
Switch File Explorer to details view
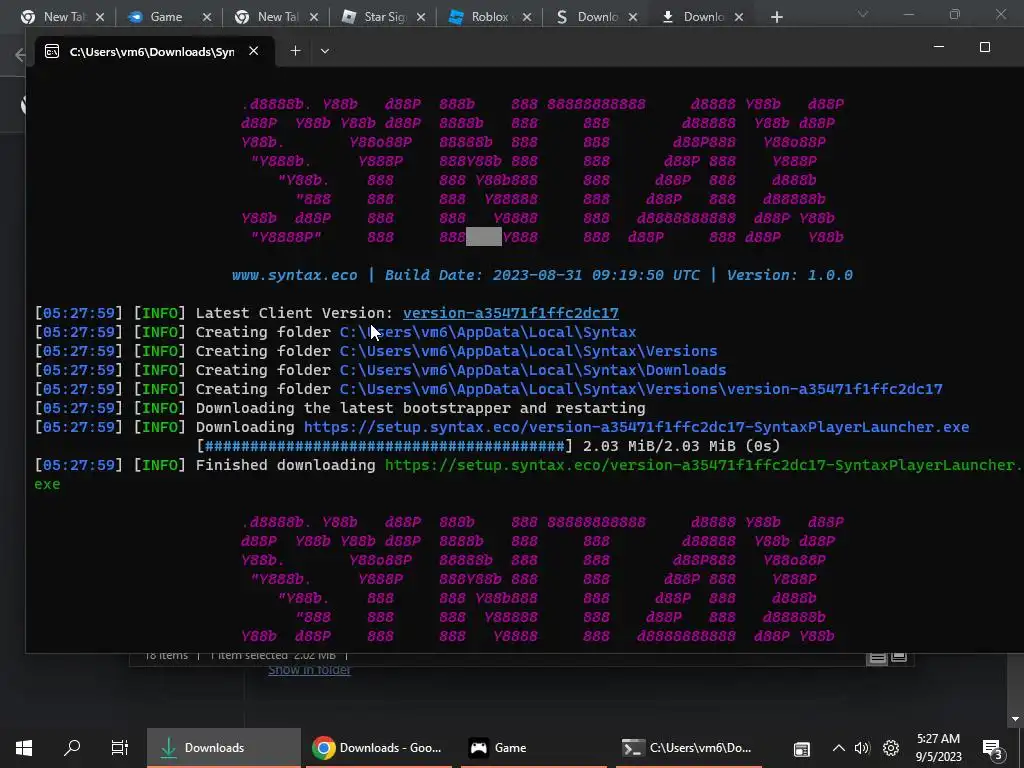877,658
